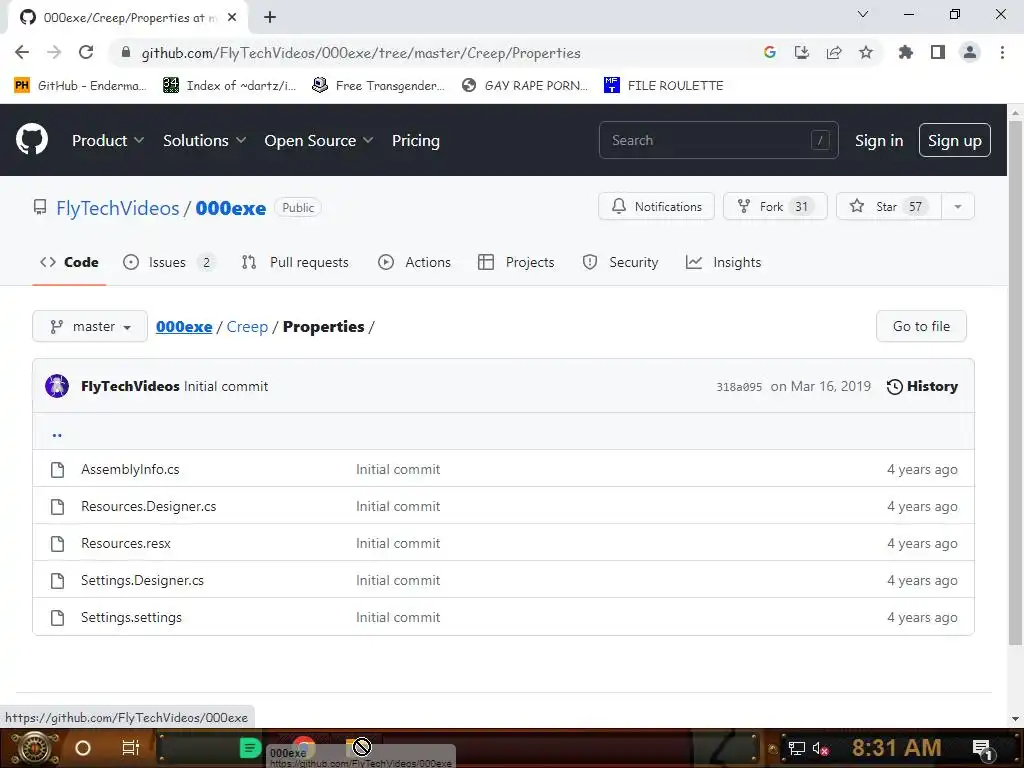Image resolution: width=1024 pixels, height=768 pixels.
Task: Close the 000exe GitHub tab
Action: coord(232,17)
